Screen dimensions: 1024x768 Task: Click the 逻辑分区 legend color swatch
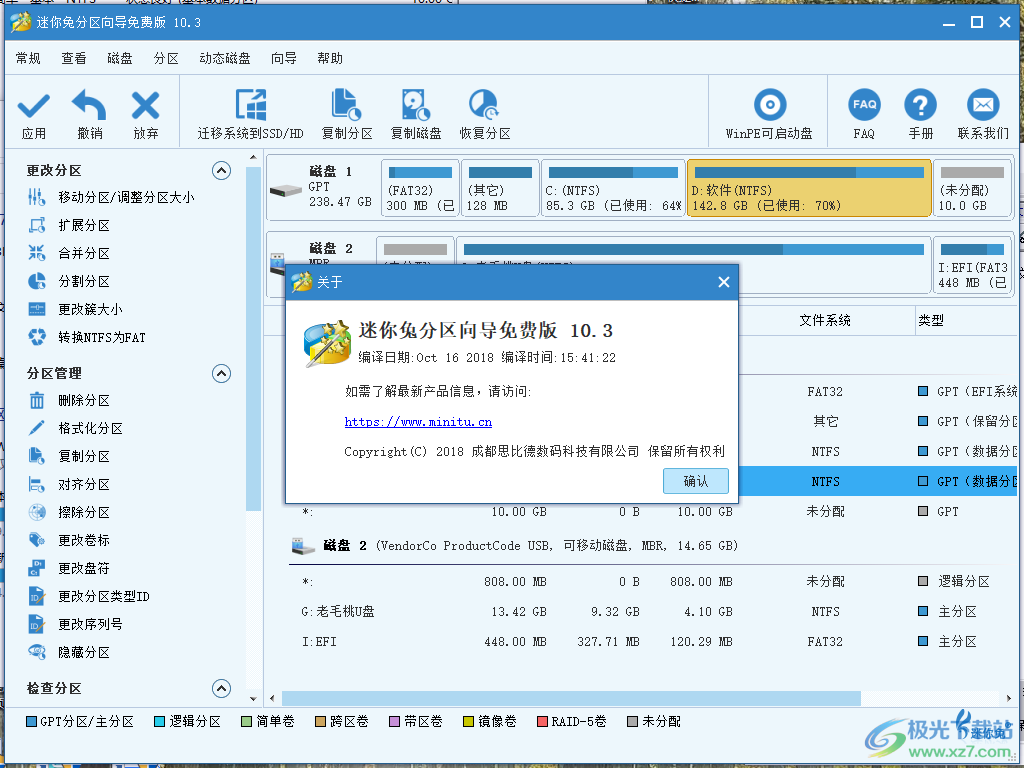162,720
